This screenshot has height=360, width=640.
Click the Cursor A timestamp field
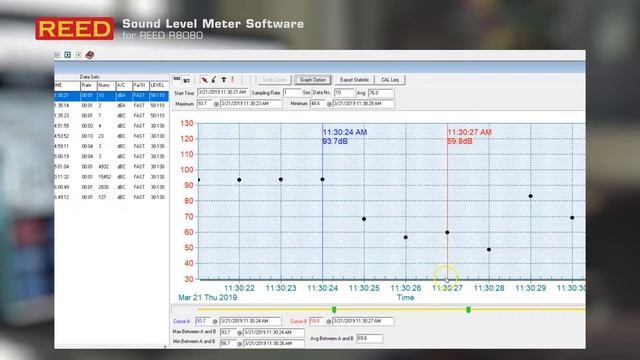point(250,321)
